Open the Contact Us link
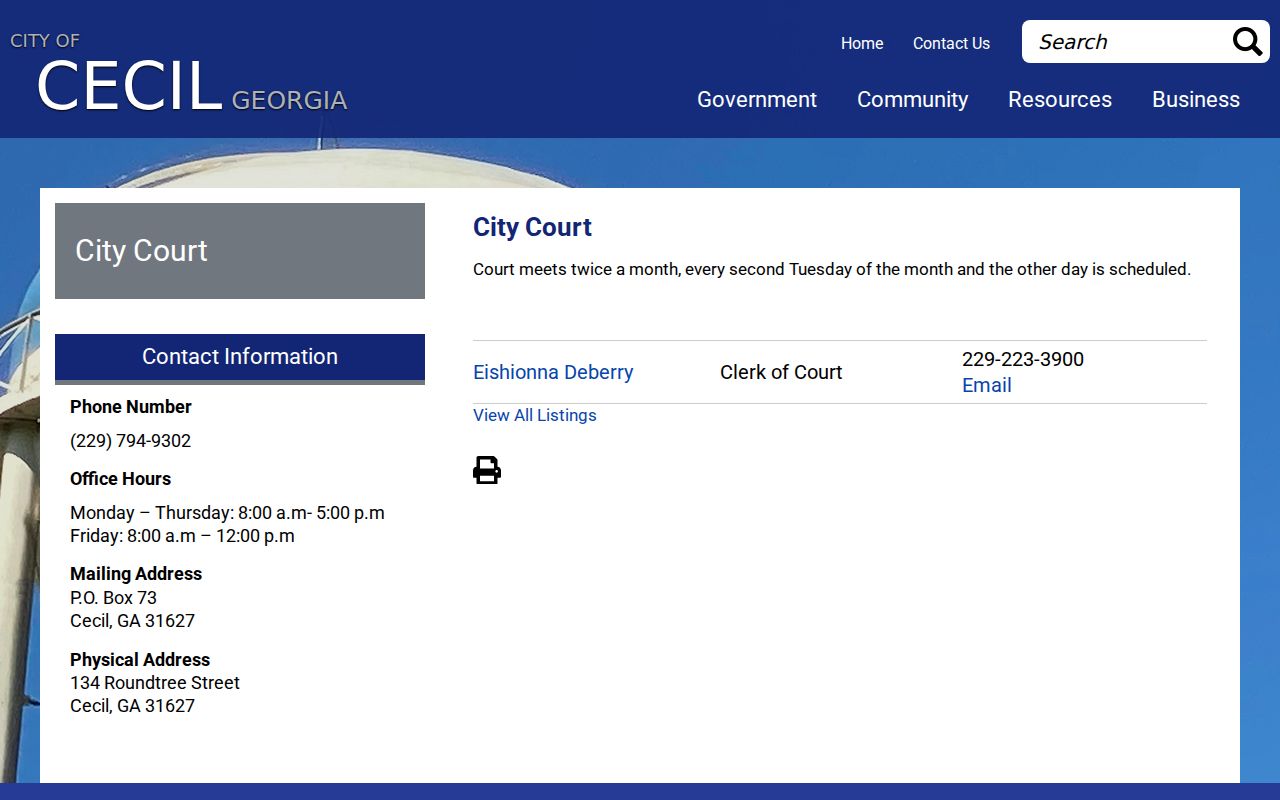 coord(951,44)
